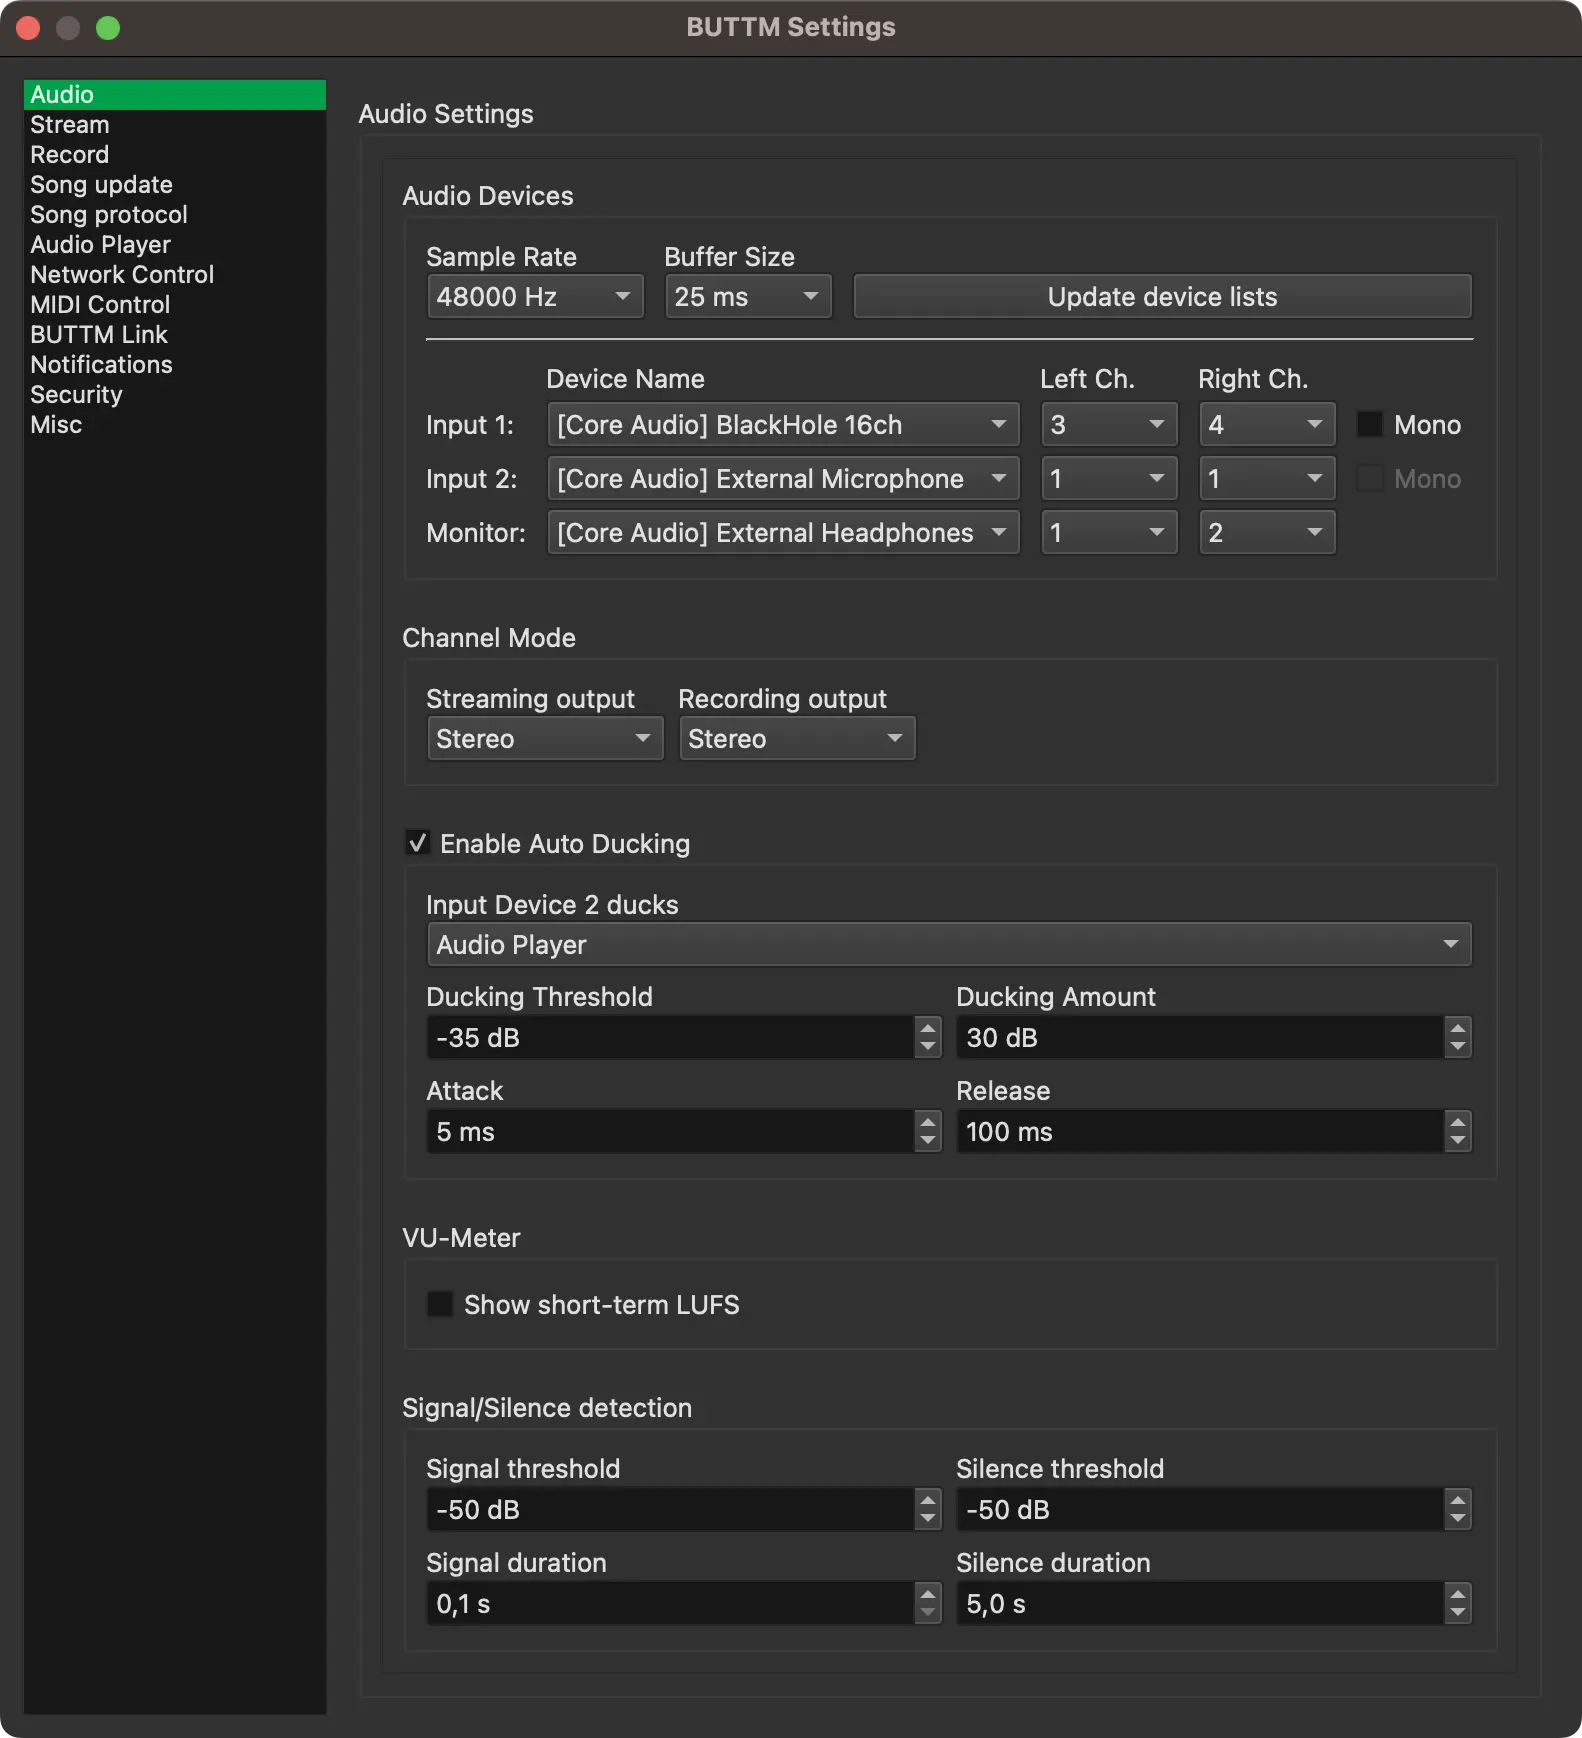Decrease Release time with down arrow
This screenshot has height=1738, width=1582.
[x=1458, y=1142]
